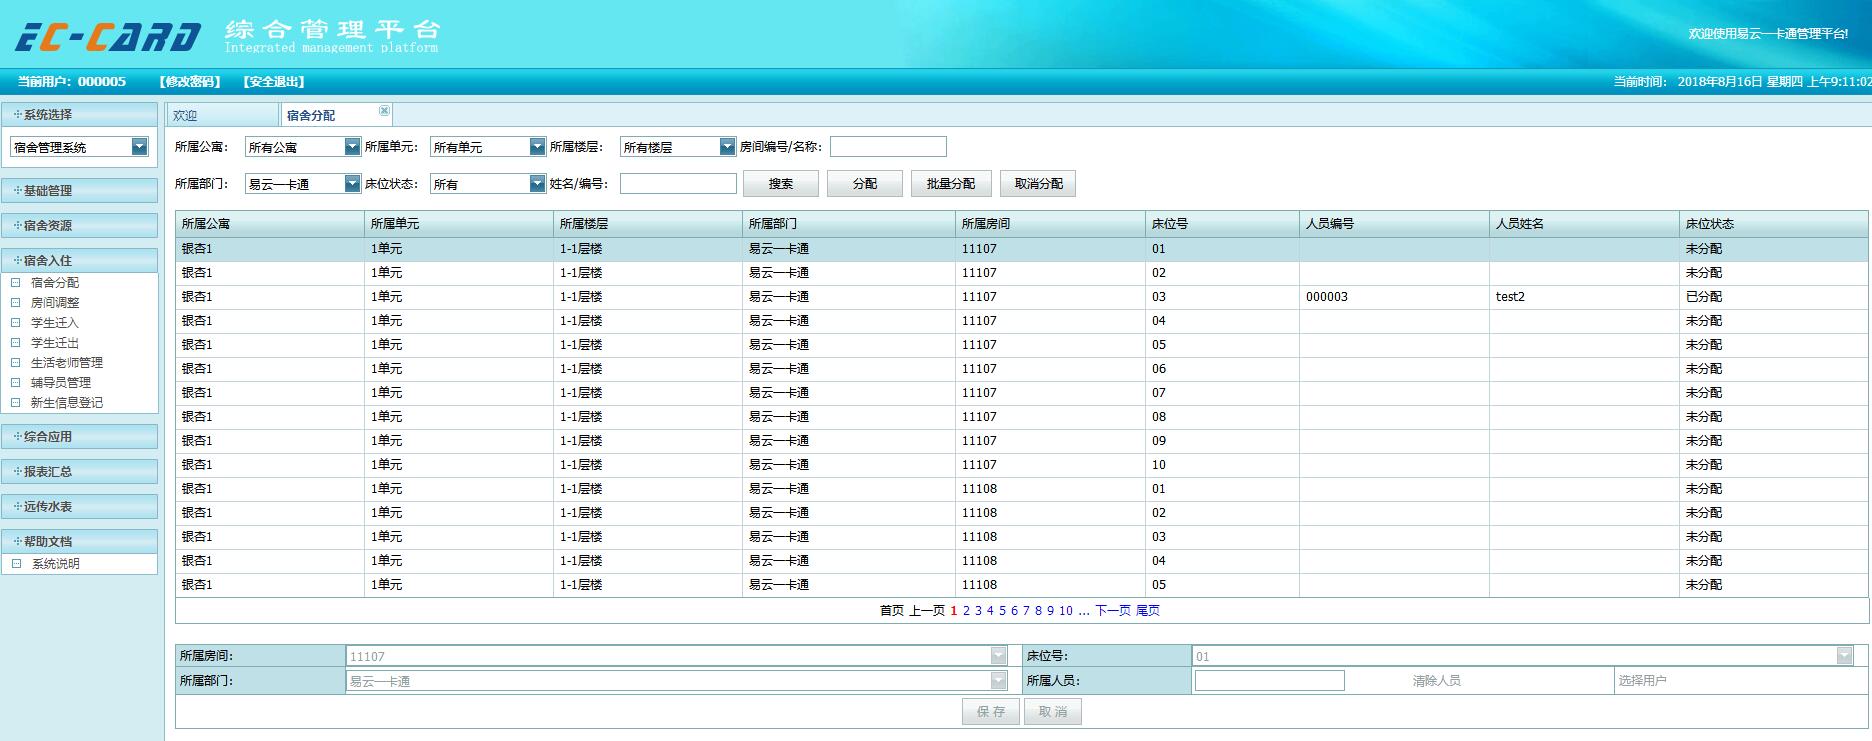Open 生活老师管理 in the sidebar
This screenshot has width=1872, height=741.
pos(67,363)
